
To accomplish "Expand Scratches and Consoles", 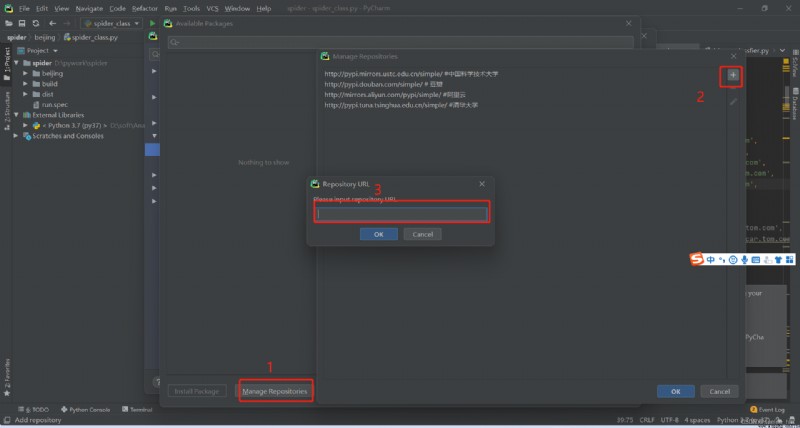I will (16, 136).
